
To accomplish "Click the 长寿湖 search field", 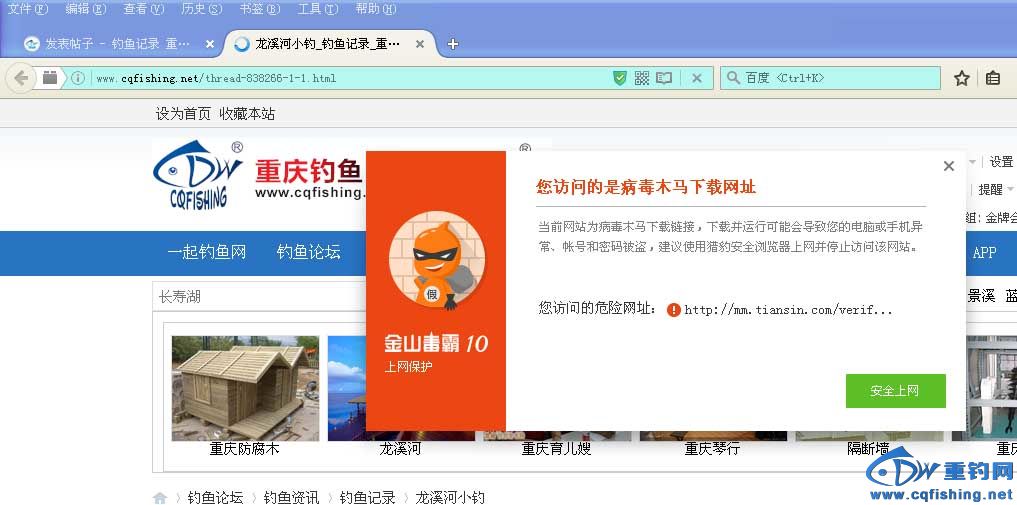I will [x=259, y=297].
